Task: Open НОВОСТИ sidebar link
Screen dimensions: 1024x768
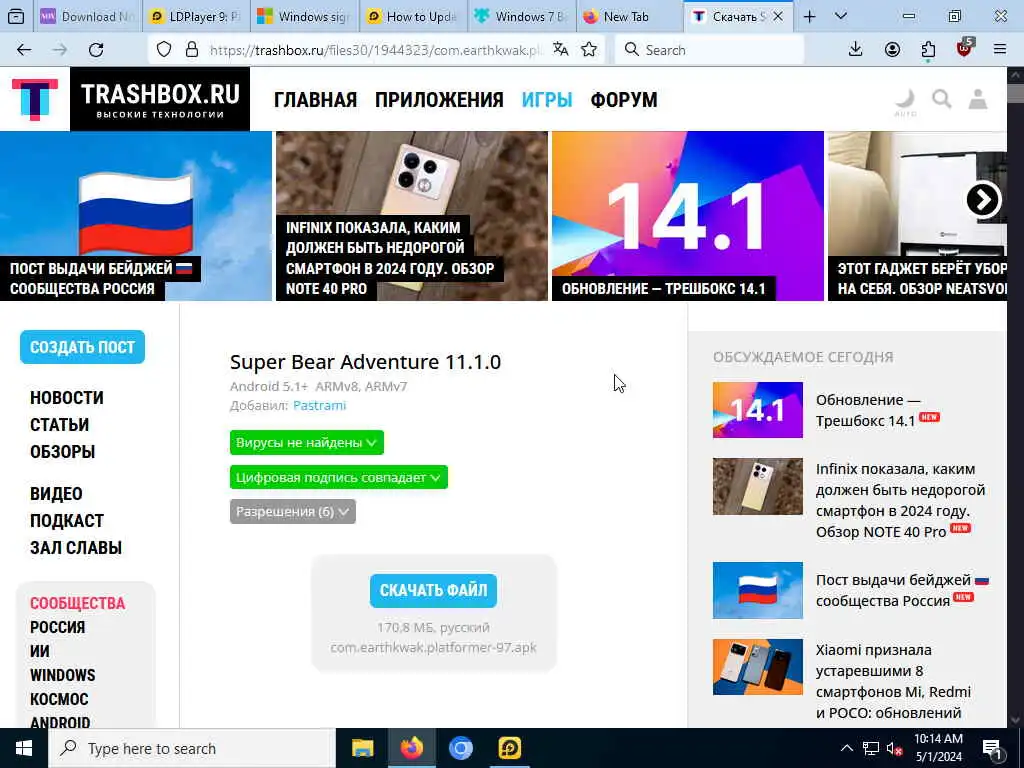Action: (x=67, y=398)
